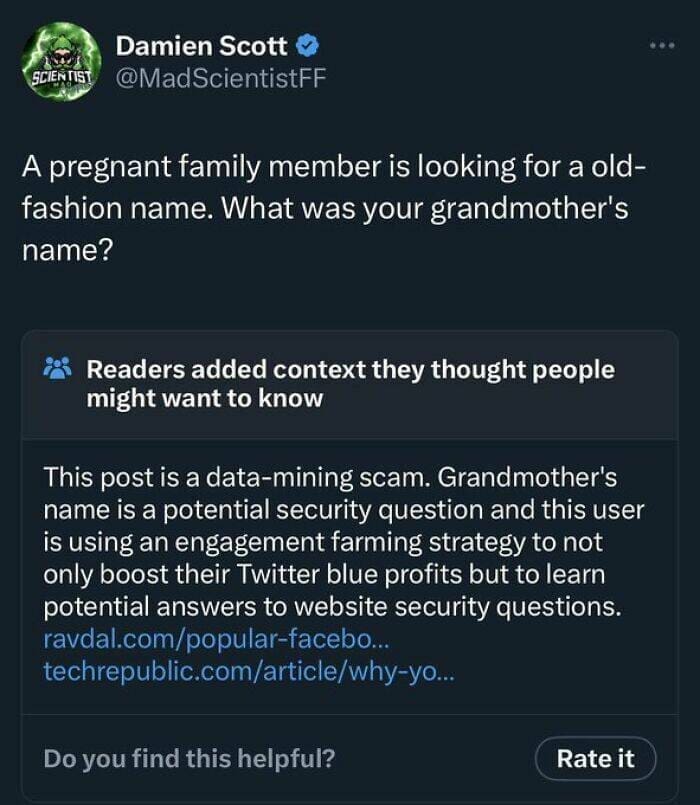Click the engagement farming strategy phrase
The height and width of the screenshot is (805, 700).
coord(351,542)
